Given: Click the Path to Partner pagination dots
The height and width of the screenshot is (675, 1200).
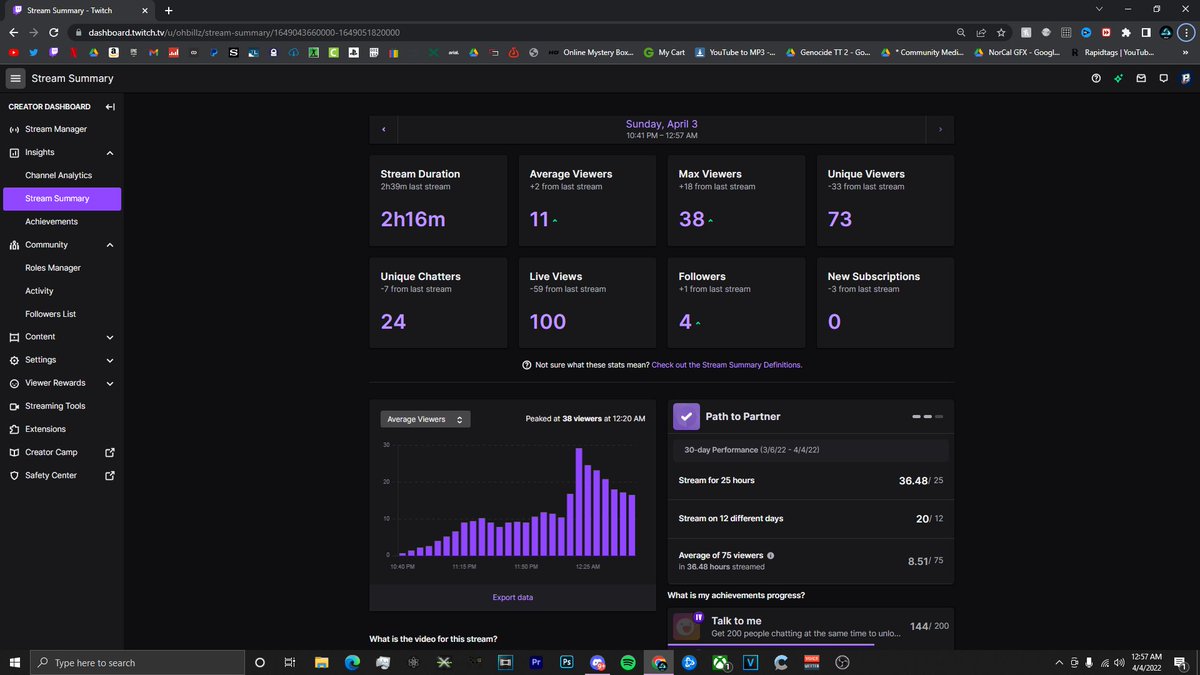Looking at the screenshot, I should coord(927,416).
